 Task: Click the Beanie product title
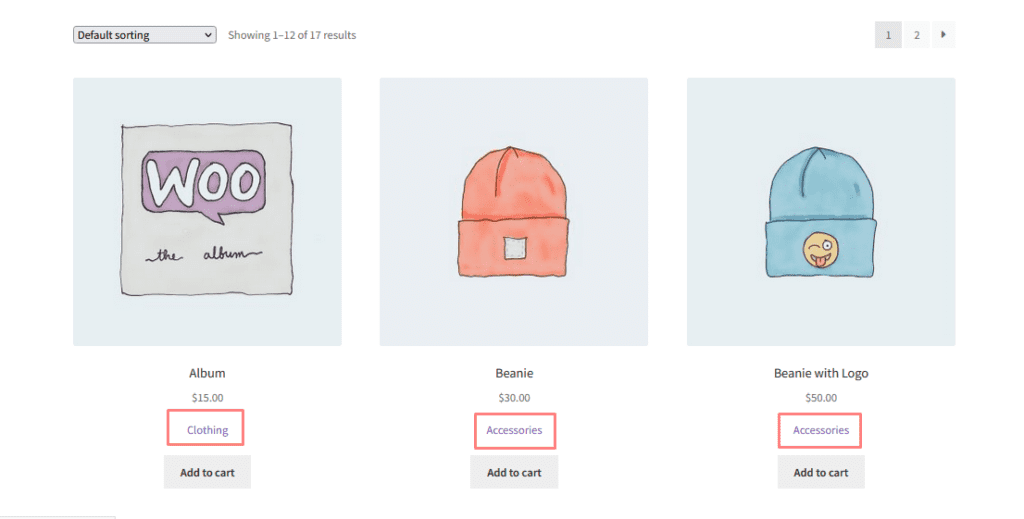pyautogui.click(x=514, y=373)
